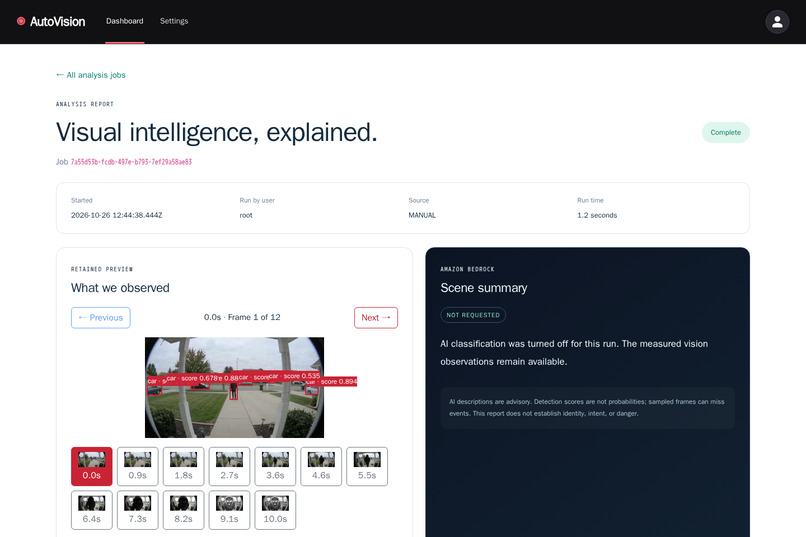Select the 5.5s frame thumbnail
This screenshot has height=537, width=806.
367,466
